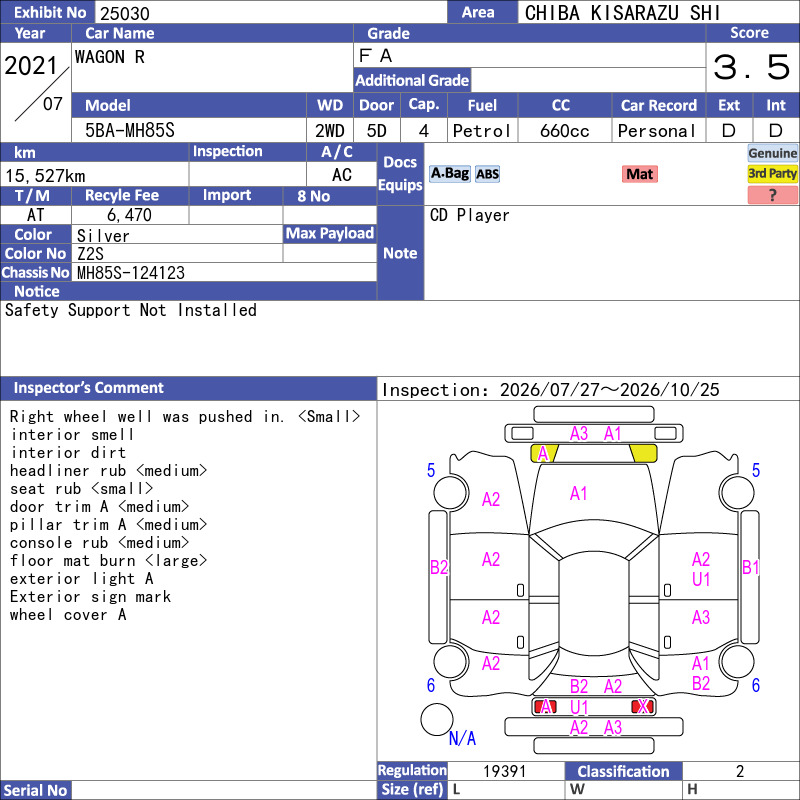Click the red question mark badge

tap(772, 195)
